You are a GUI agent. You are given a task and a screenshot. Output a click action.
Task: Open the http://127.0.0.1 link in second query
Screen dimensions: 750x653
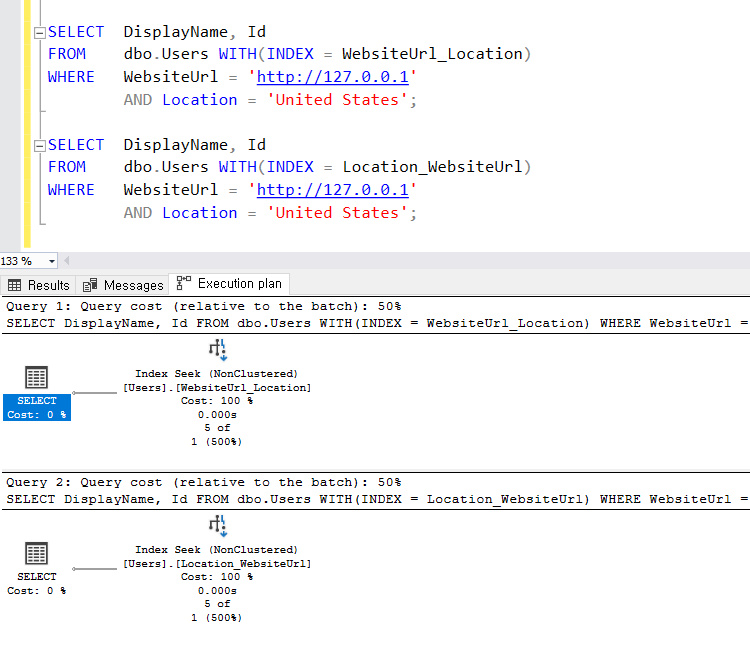click(333, 190)
